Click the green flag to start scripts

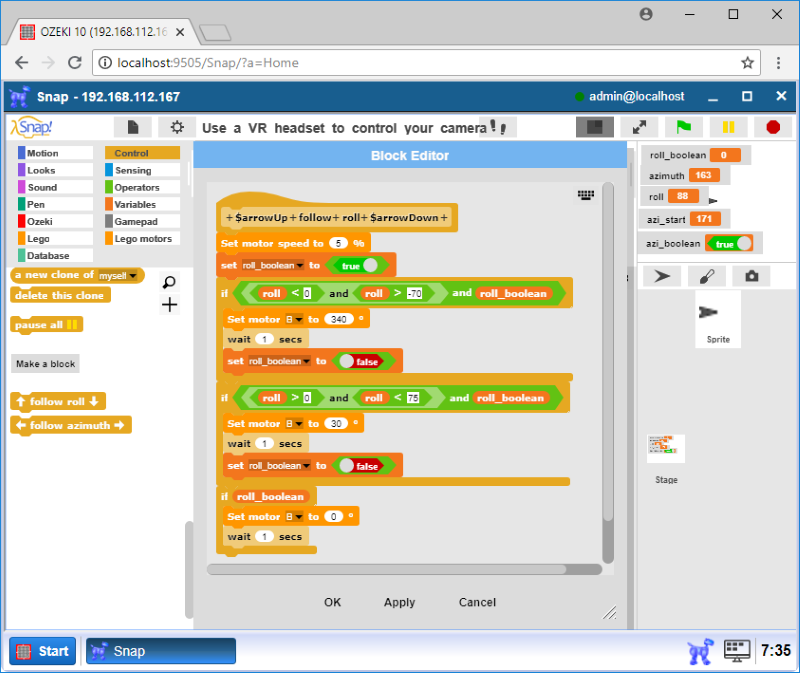(684, 127)
